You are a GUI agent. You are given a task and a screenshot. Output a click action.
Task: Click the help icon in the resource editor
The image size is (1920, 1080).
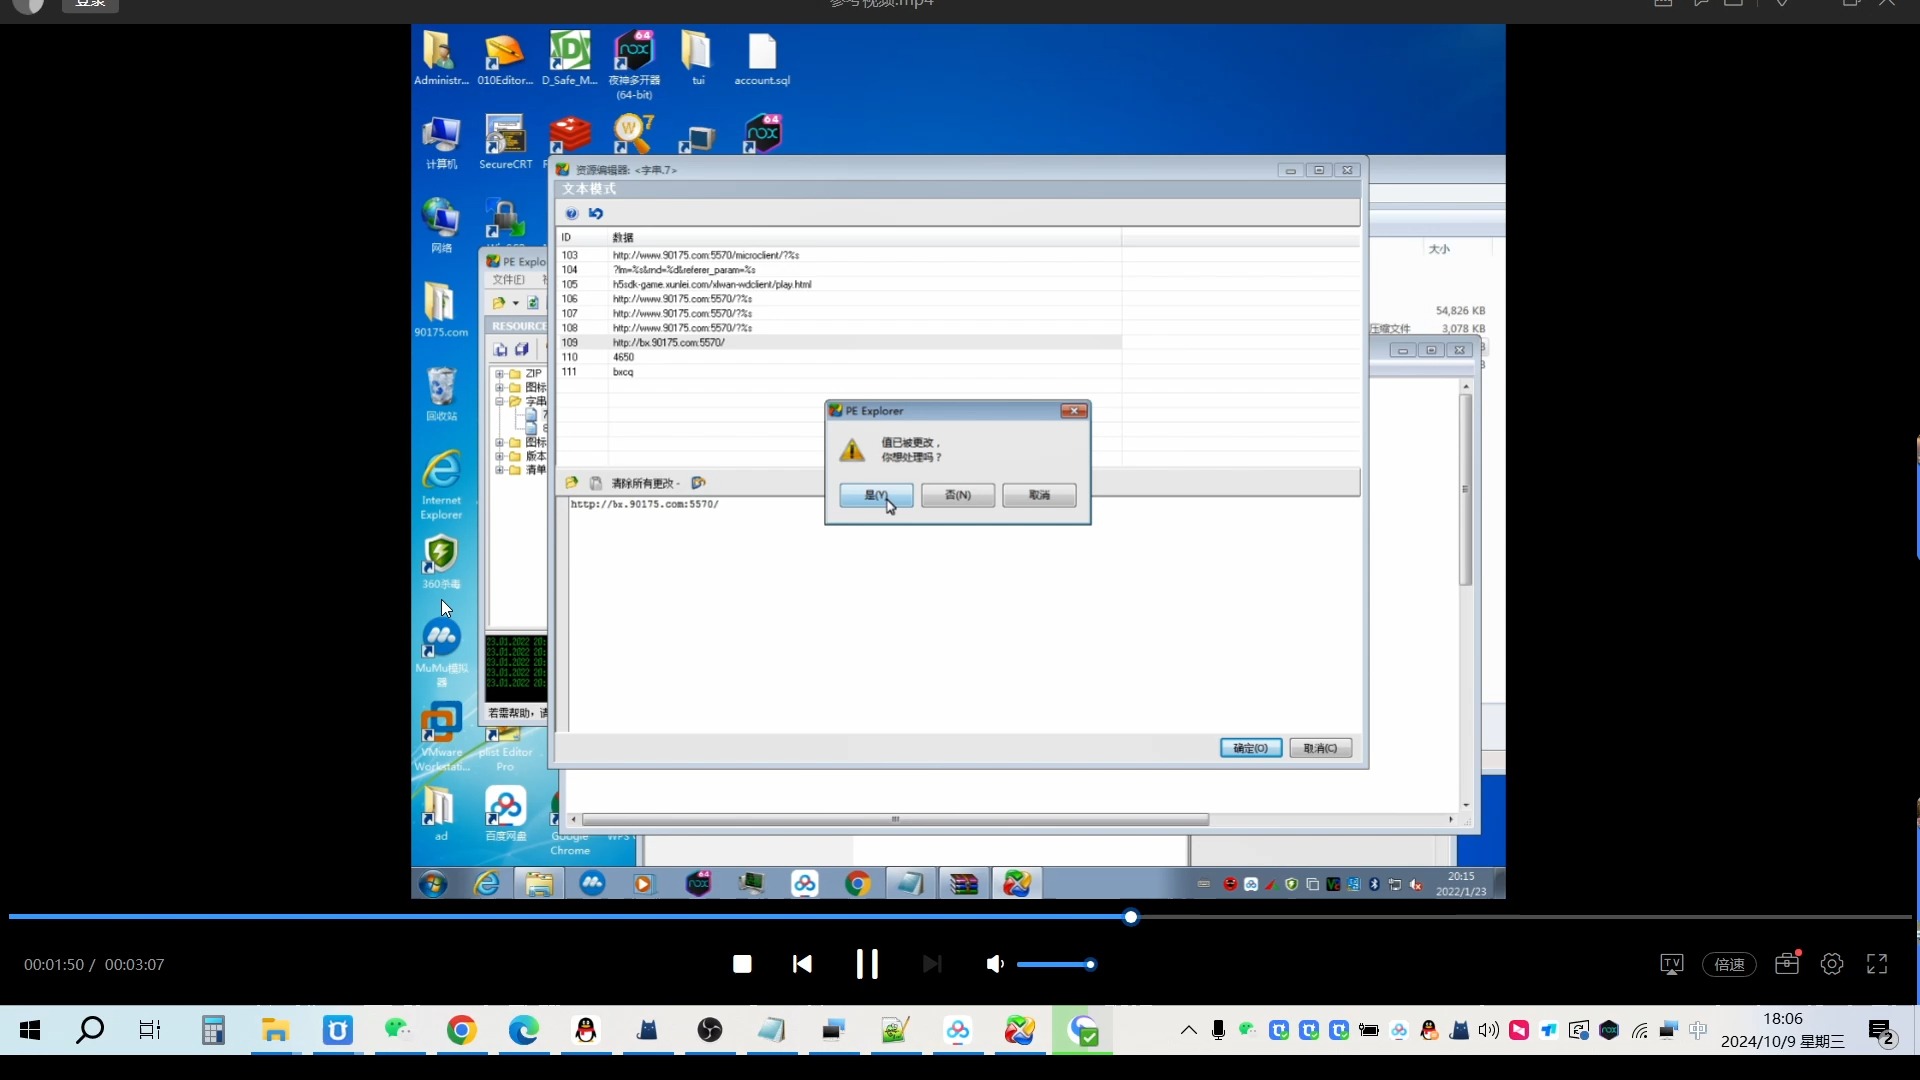coord(572,213)
